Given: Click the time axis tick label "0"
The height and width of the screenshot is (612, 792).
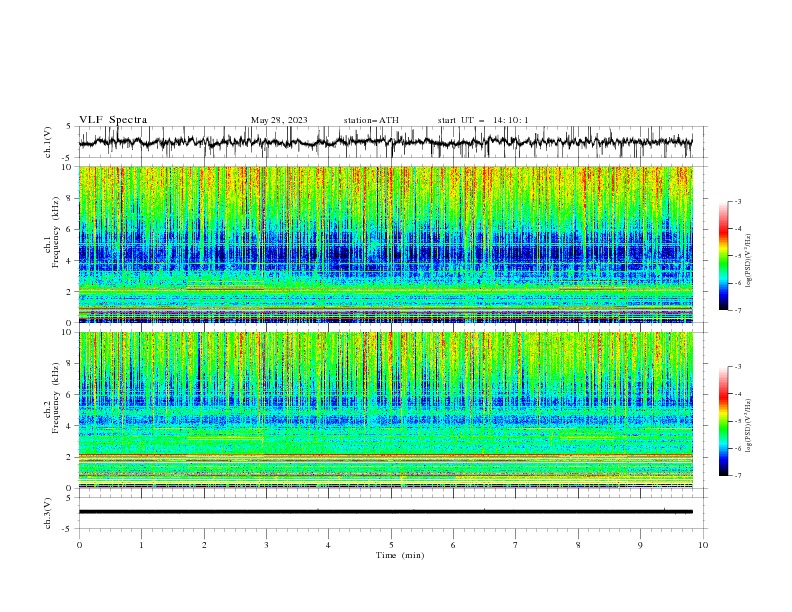Looking at the screenshot, I should (x=79, y=545).
